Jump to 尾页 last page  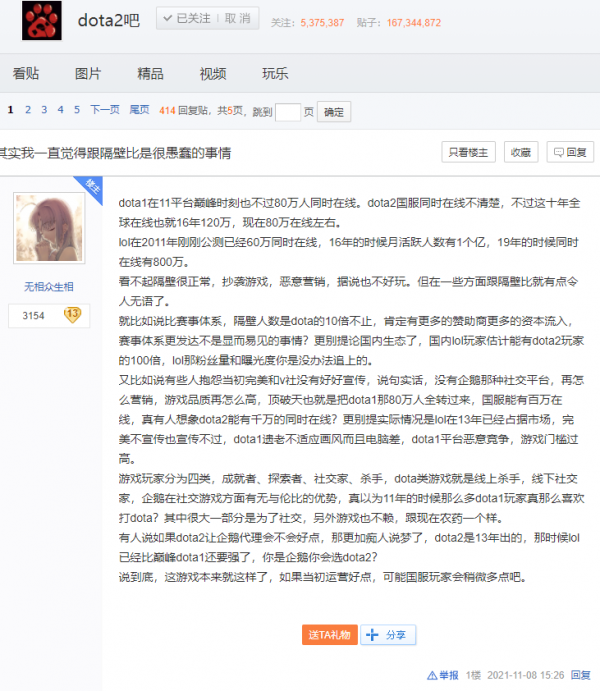pyautogui.click(x=139, y=110)
